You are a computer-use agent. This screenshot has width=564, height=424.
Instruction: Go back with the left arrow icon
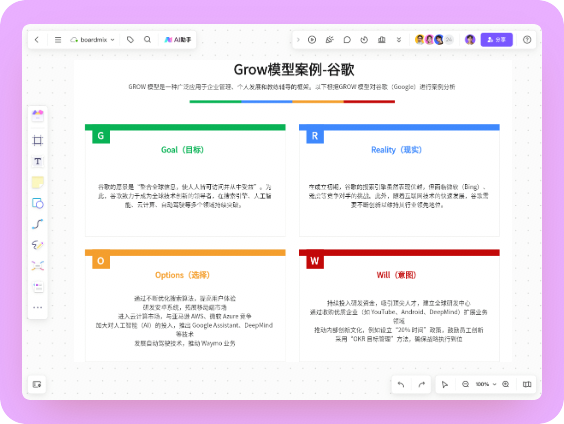click(37, 40)
